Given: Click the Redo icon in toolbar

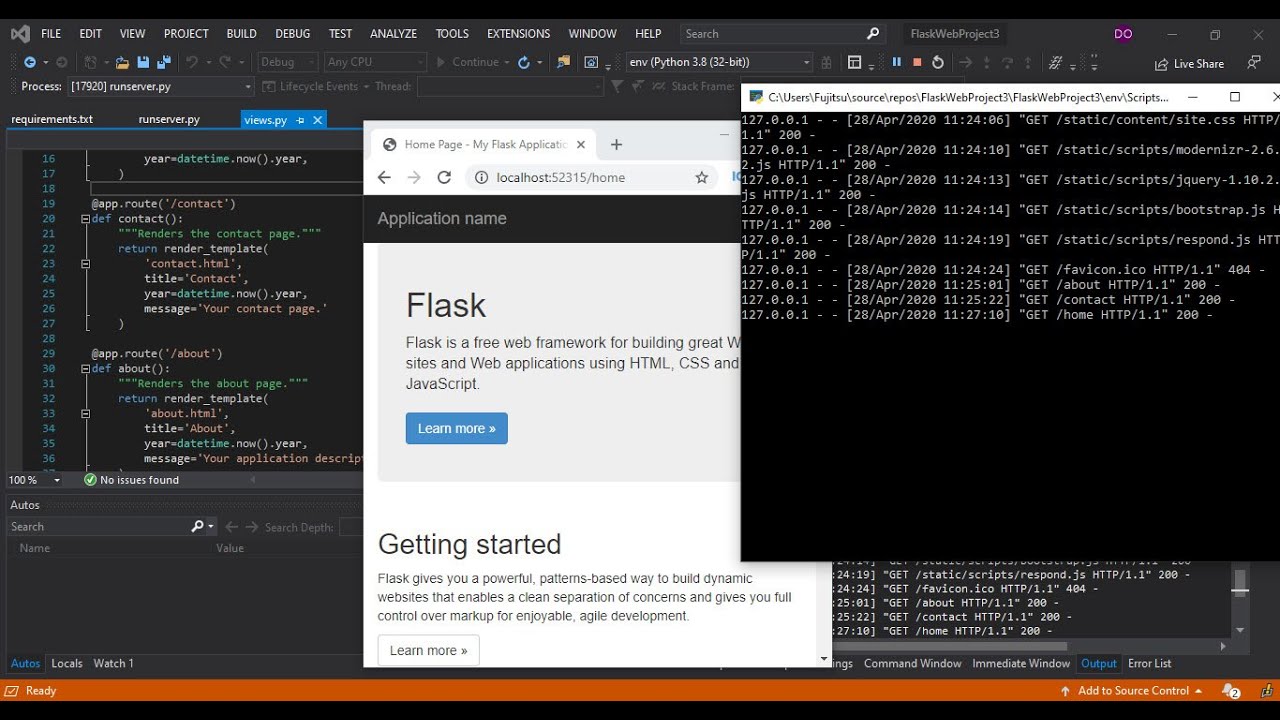Looking at the screenshot, I should click(x=225, y=62).
